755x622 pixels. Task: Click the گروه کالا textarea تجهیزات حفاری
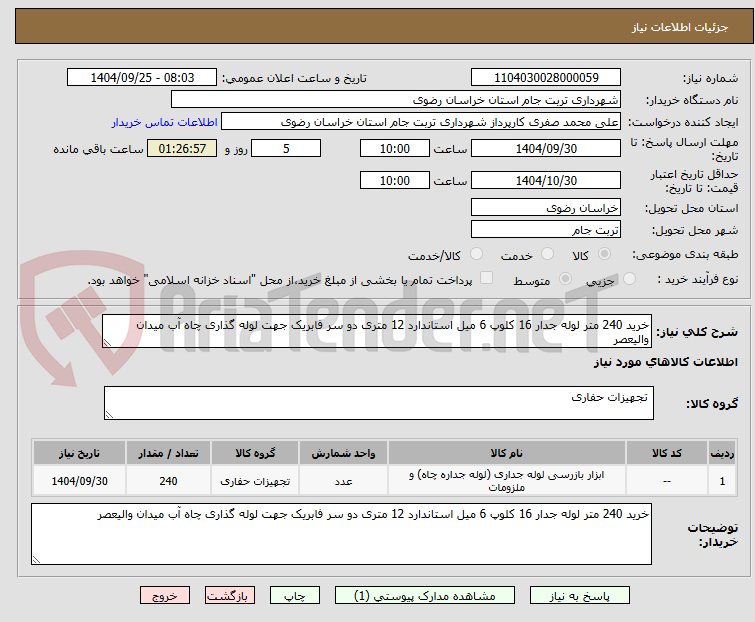pyautogui.click(x=379, y=403)
